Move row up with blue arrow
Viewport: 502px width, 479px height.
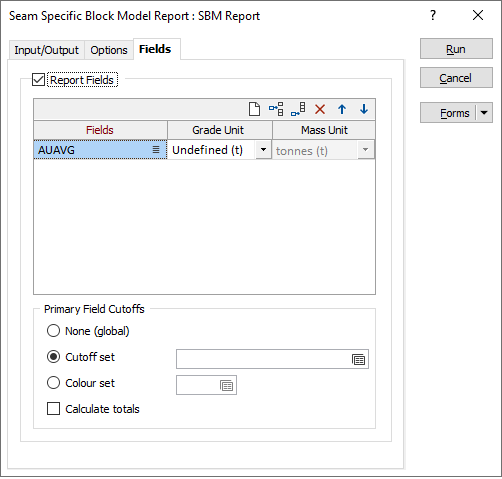click(x=342, y=109)
